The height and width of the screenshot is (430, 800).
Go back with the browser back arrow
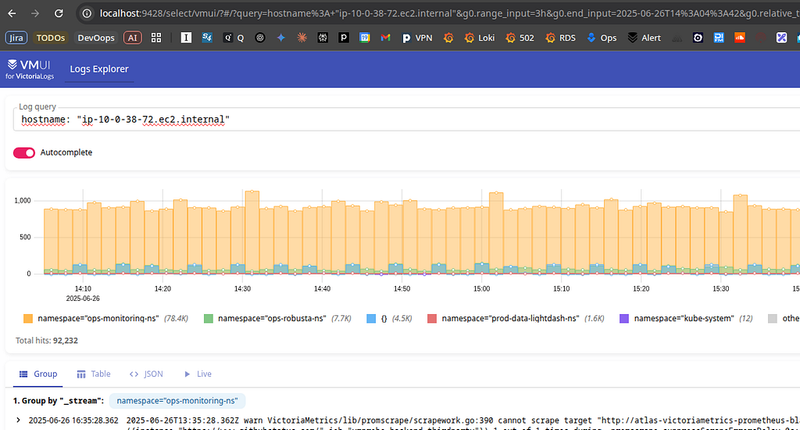pos(12,13)
